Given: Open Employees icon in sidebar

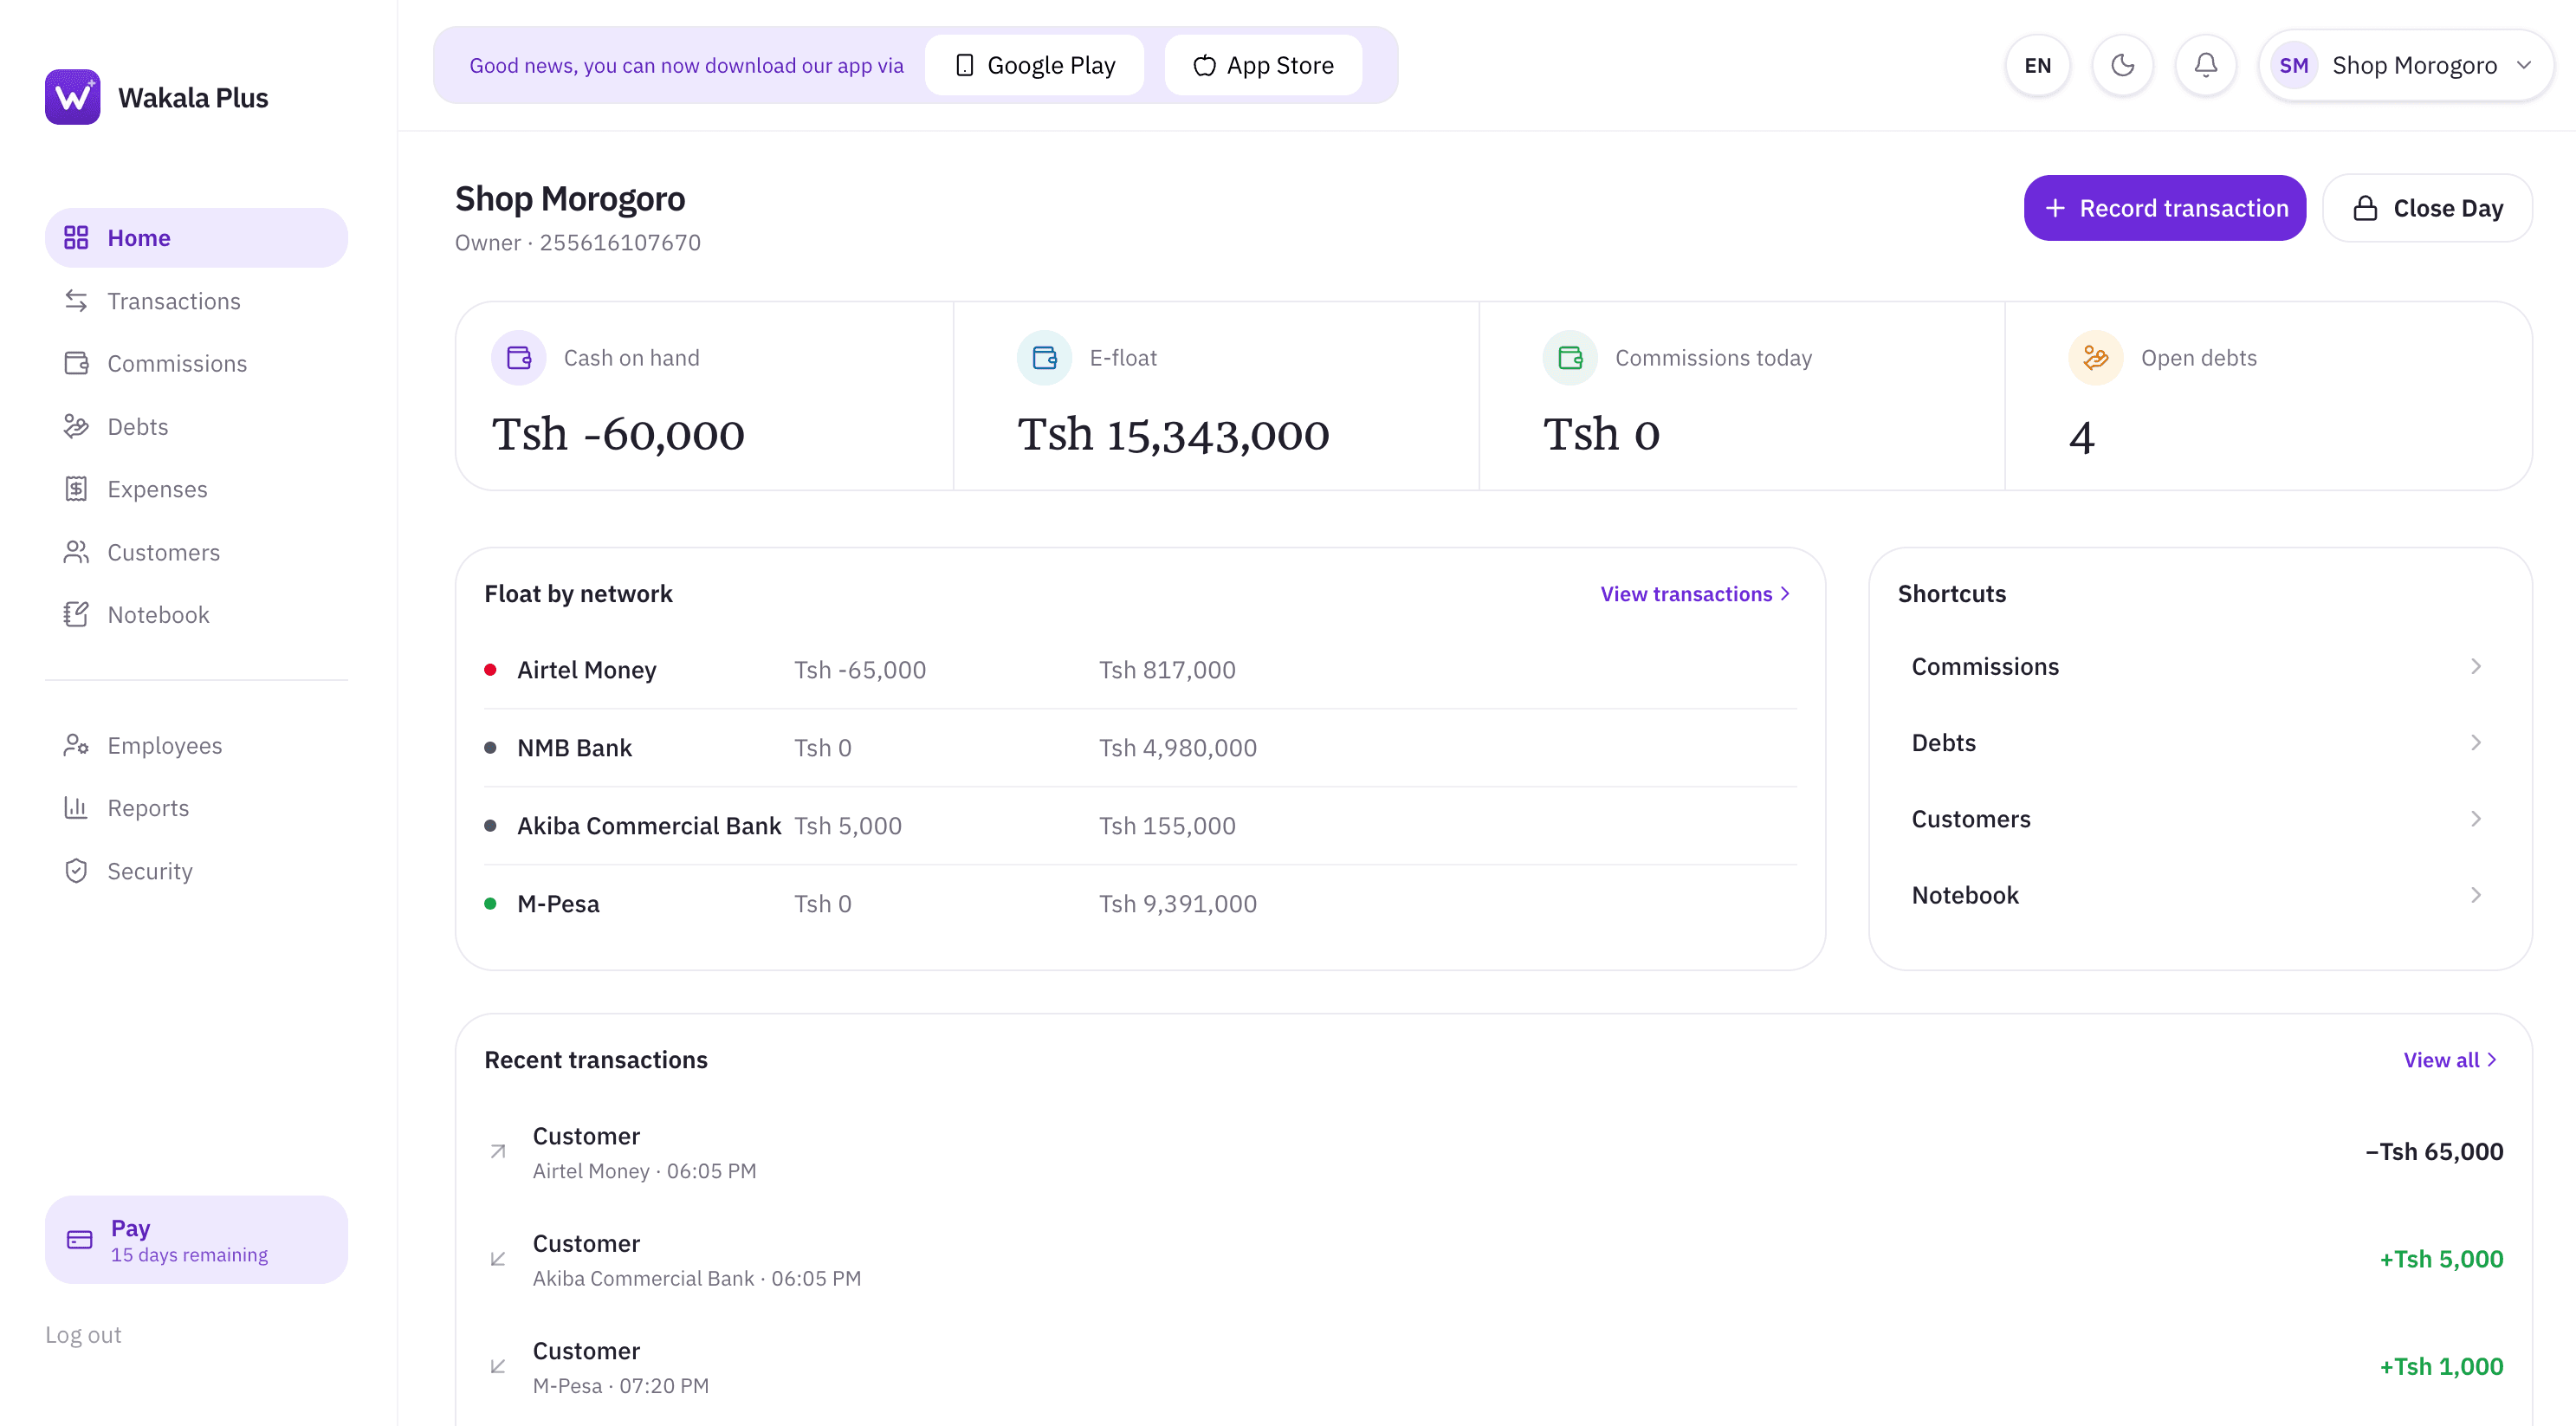Looking at the screenshot, I should click(x=76, y=745).
